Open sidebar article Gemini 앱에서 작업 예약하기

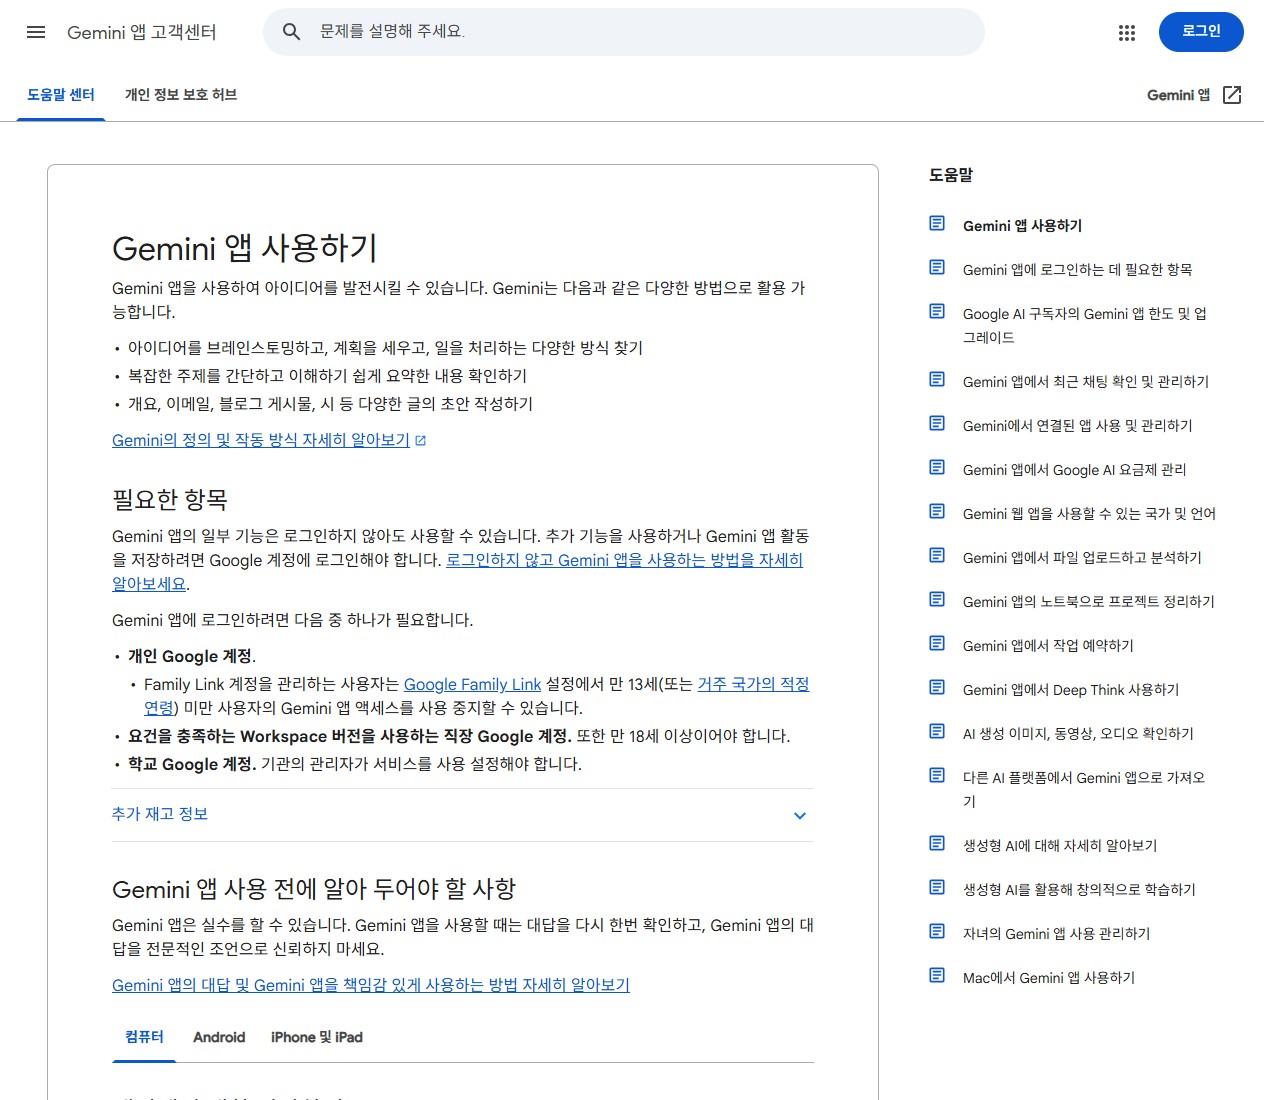(x=1048, y=646)
